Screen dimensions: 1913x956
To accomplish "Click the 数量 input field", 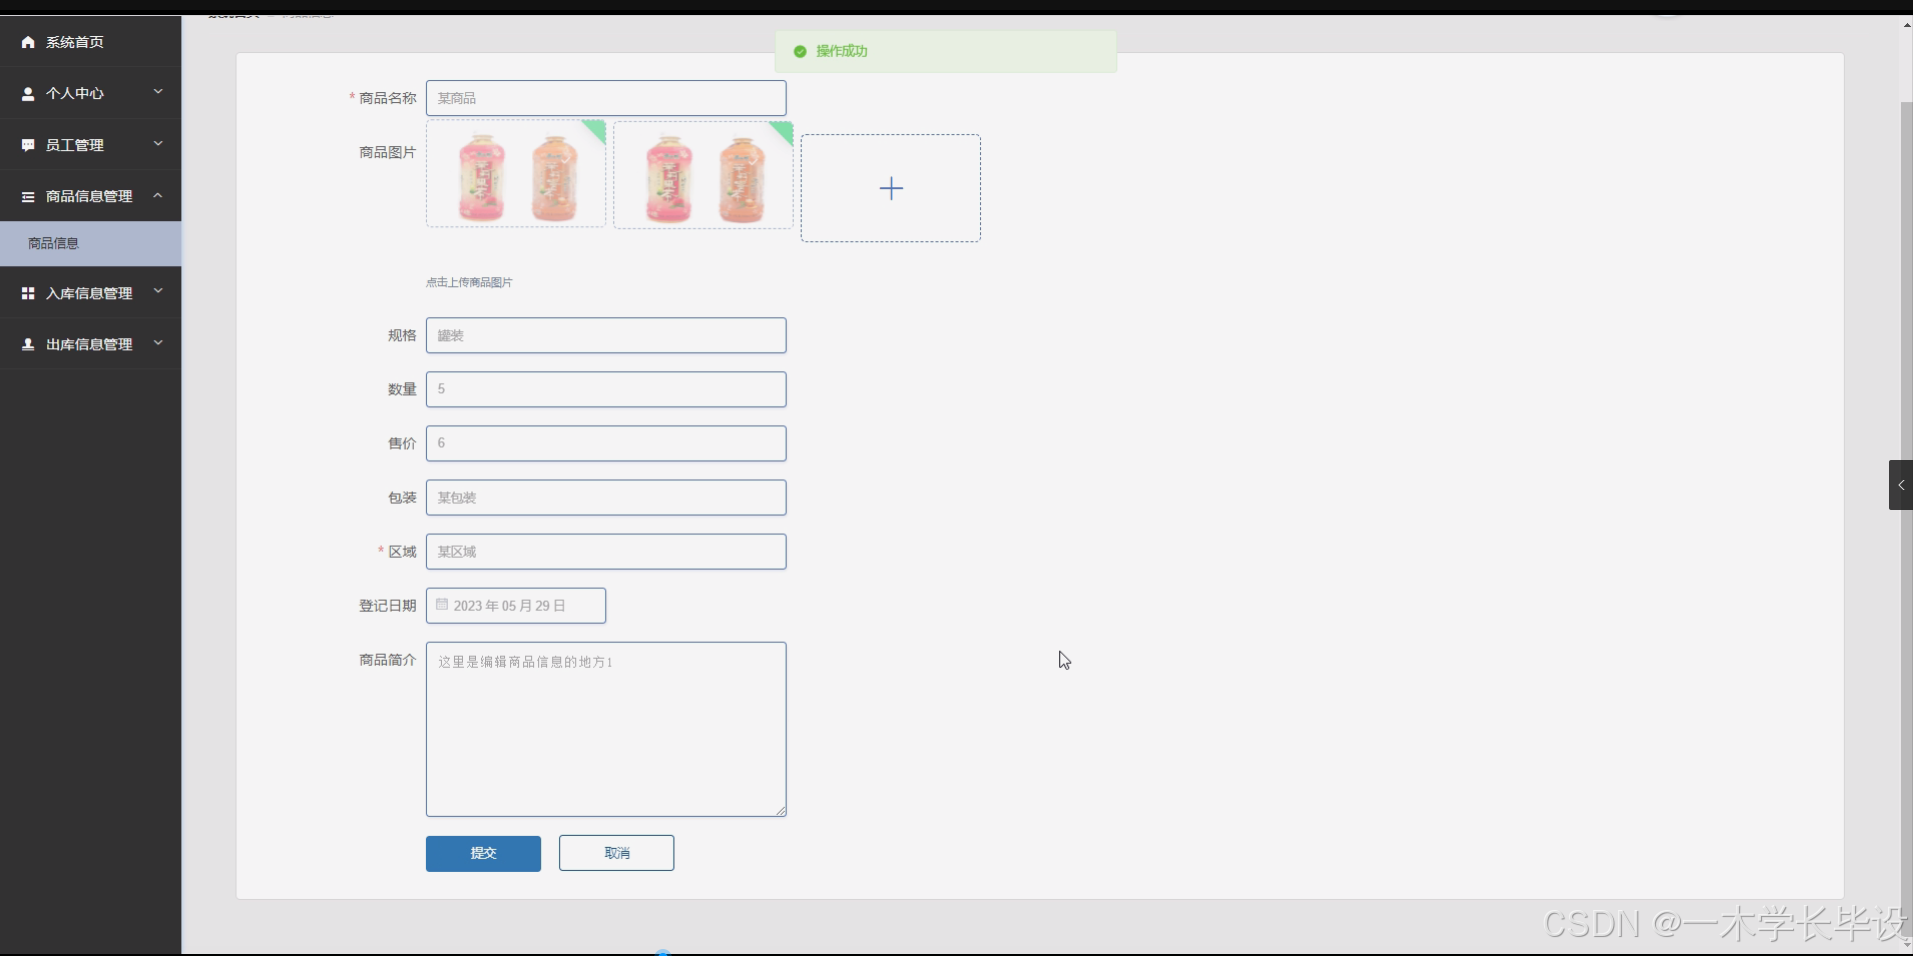I will (x=606, y=389).
